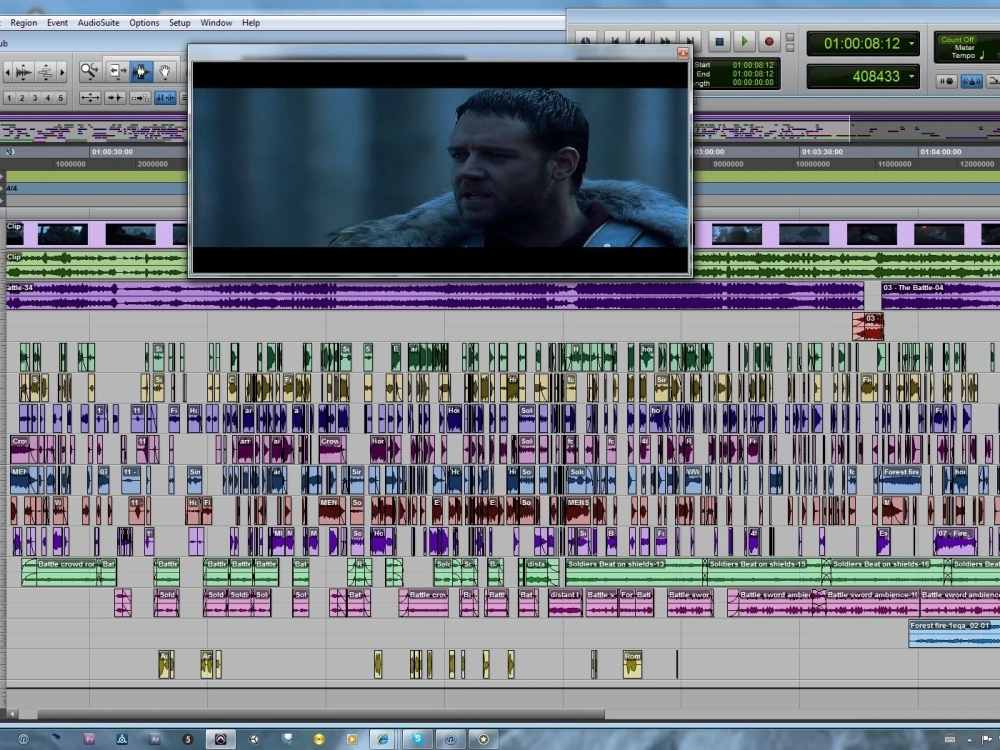1000x750 pixels.
Task: Recall zoom preset 2
Action: [x=22, y=98]
